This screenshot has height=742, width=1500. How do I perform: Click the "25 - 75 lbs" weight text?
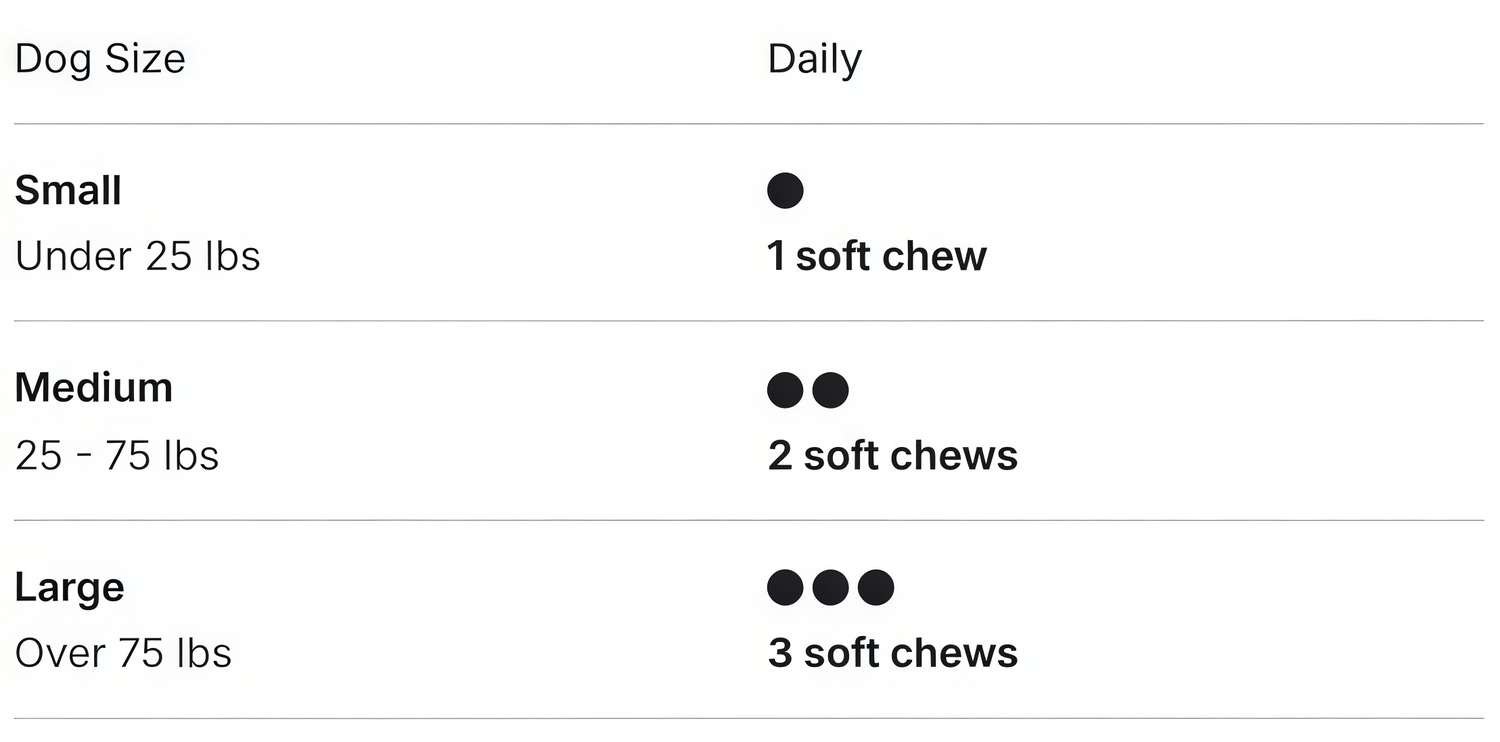(x=117, y=456)
